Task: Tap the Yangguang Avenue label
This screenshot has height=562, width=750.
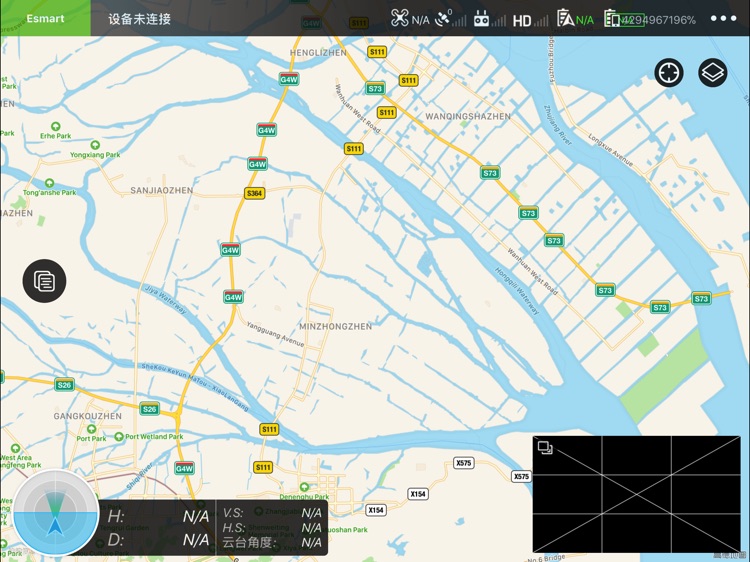Action: coord(275,334)
